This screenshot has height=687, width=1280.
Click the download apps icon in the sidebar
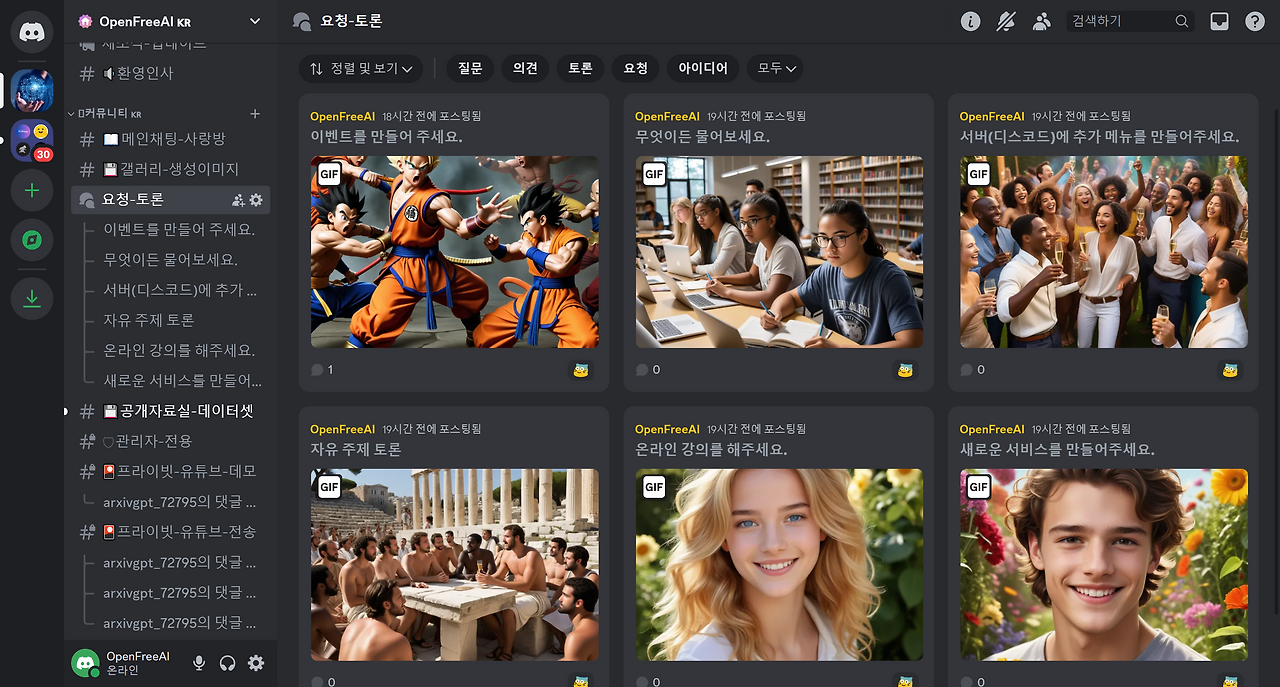pos(31,298)
